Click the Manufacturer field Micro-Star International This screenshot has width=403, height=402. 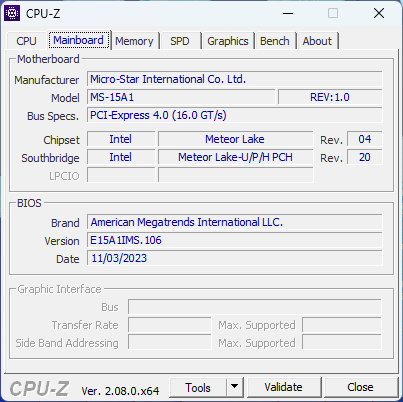point(235,79)
